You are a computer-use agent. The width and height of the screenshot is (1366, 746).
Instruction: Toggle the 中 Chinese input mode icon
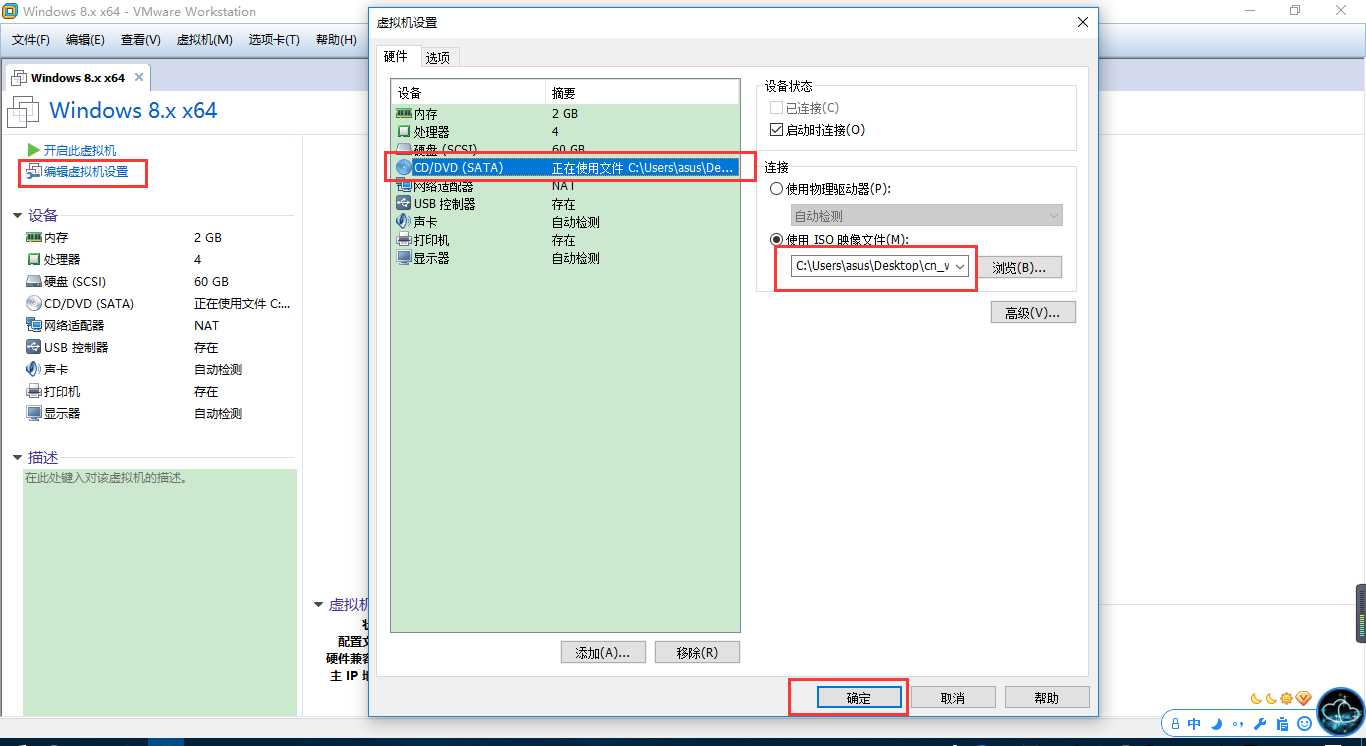pos(1195,723)
